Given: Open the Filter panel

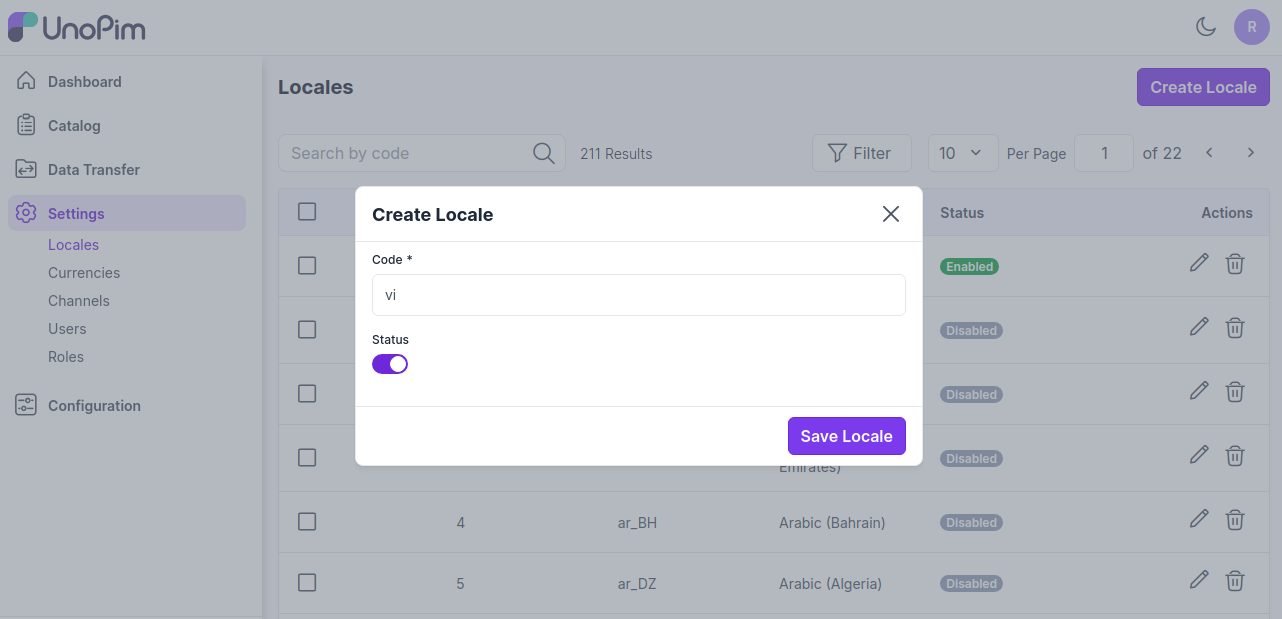Looking at the screenshot, I should click(x=861, y=153).
